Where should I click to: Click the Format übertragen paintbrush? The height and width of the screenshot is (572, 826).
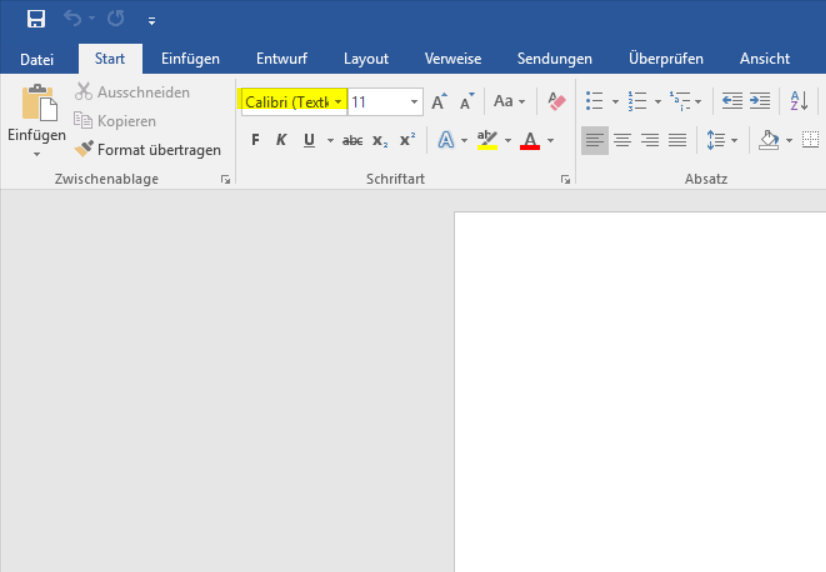click(148, 150)
